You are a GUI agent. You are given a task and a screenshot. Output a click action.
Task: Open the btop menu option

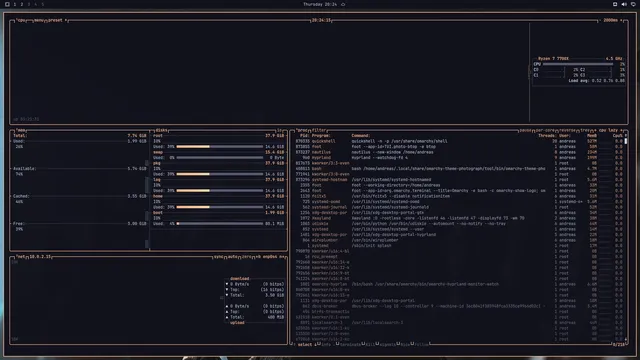39,20
